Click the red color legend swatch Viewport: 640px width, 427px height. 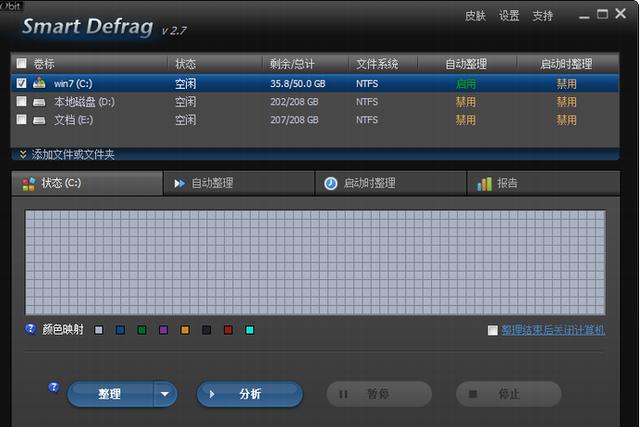(228, 330)
